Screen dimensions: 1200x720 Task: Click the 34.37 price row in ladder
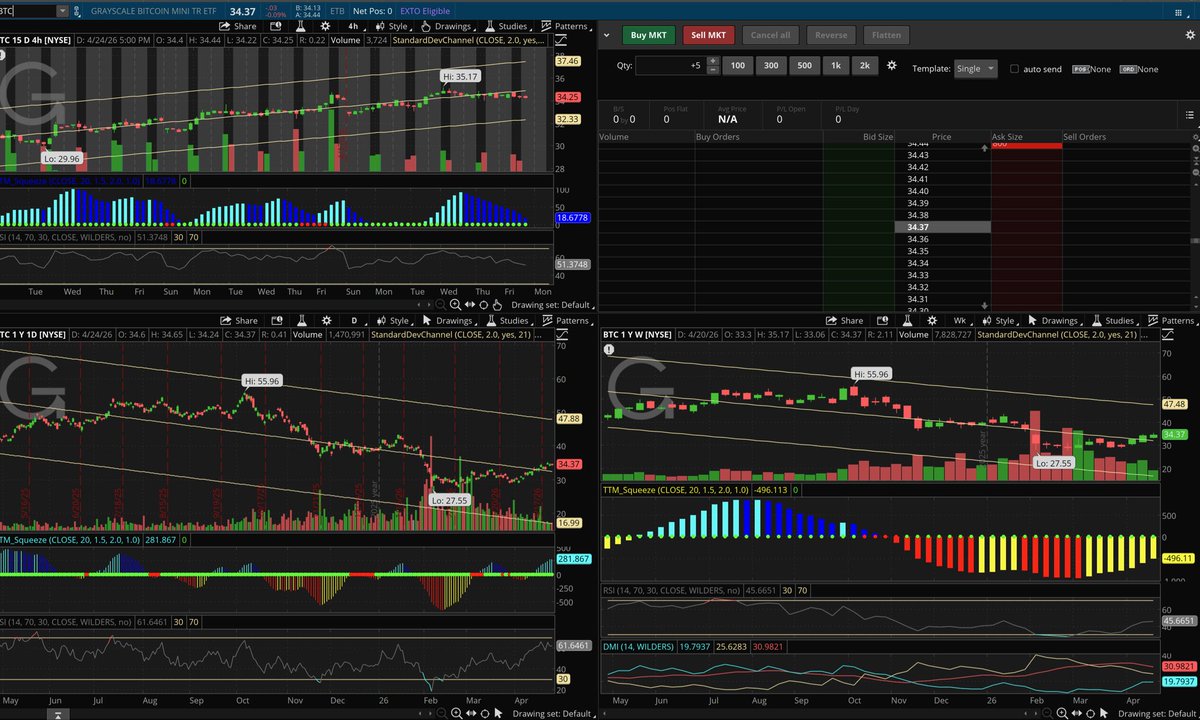click(918, 227)
